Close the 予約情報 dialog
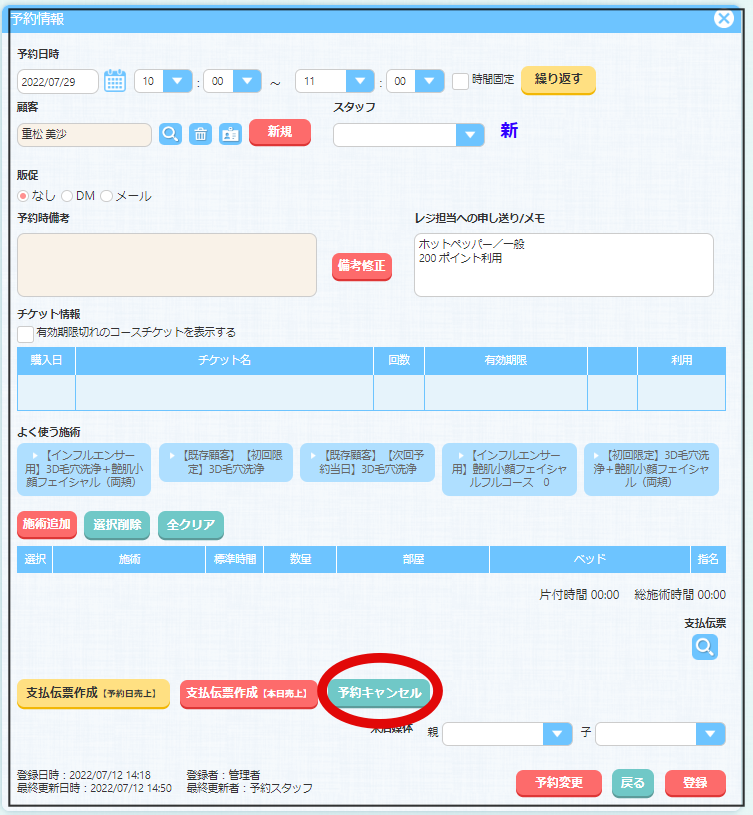The image size is (753, 815). [x=723, y=18]
